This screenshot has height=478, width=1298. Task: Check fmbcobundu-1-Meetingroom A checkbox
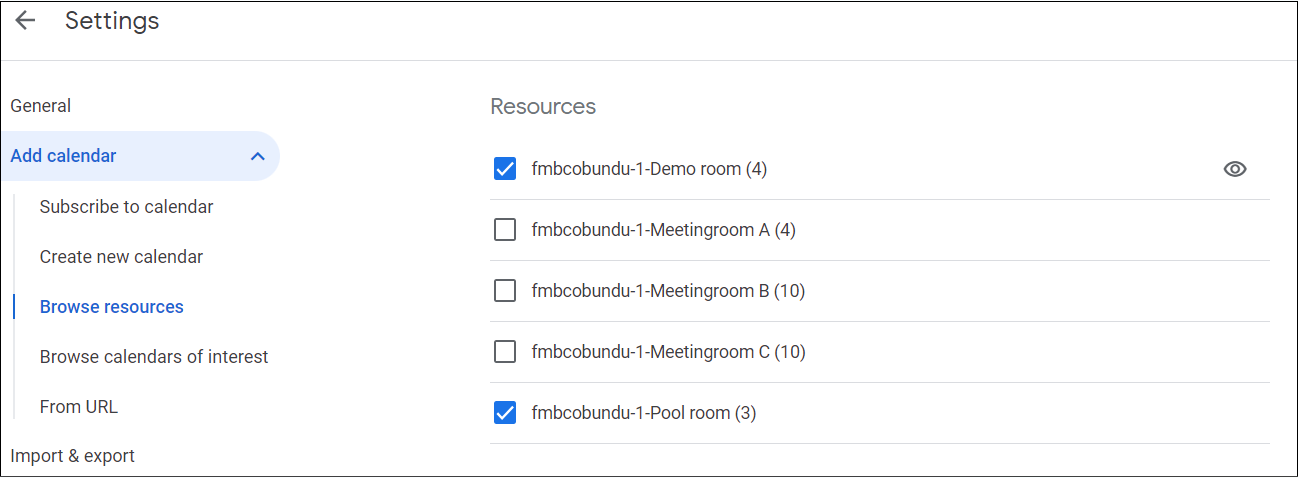coord(505,230)
